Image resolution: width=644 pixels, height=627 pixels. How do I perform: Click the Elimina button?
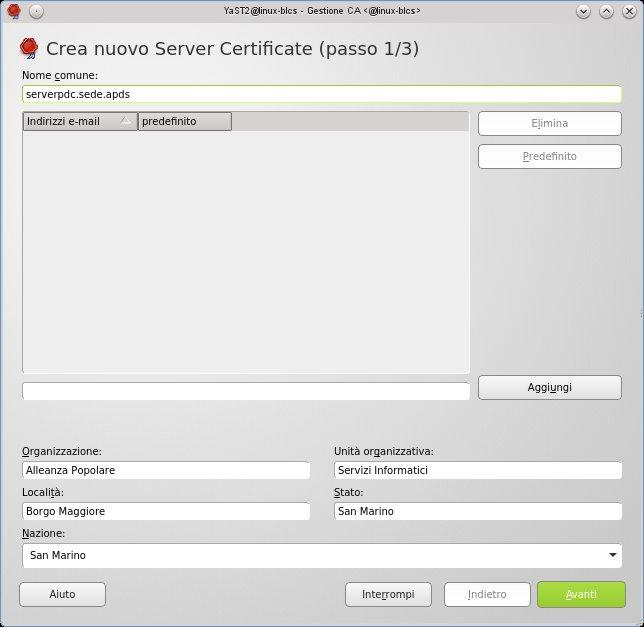tap(549, 123)
